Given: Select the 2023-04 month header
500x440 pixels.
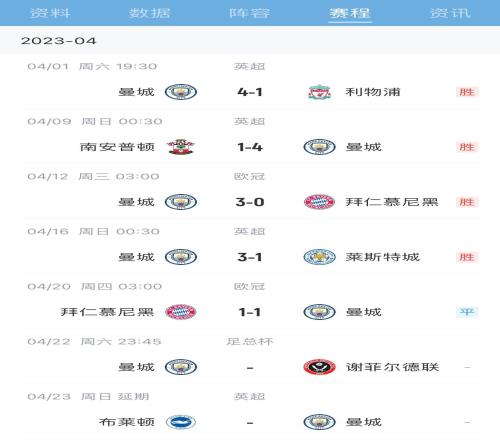Looking at the screenshot, I should (x=58, y=41).
